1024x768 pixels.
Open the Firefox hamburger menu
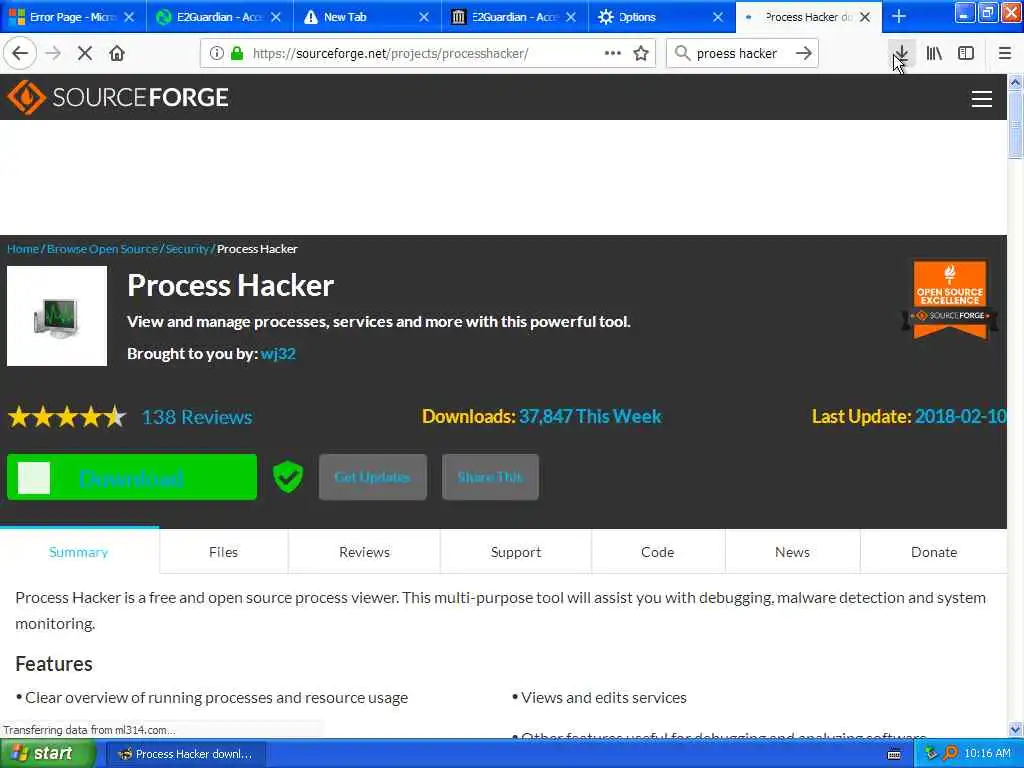[x=1004, y=53]
